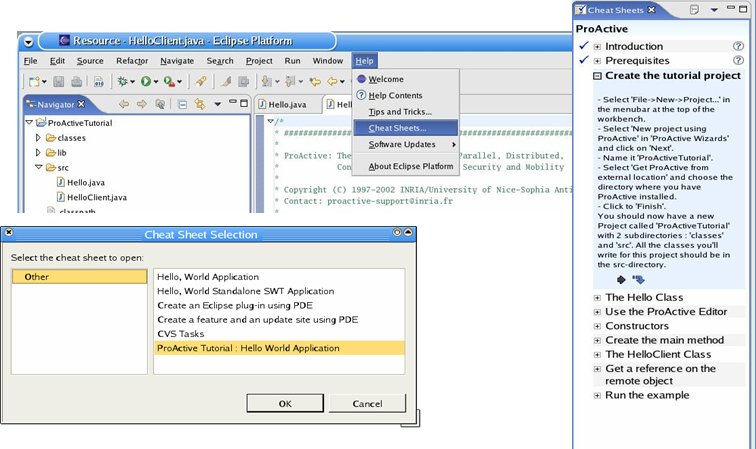Open the External Tools dropdown arrow
756x449 pixels.
click(179, 82)
